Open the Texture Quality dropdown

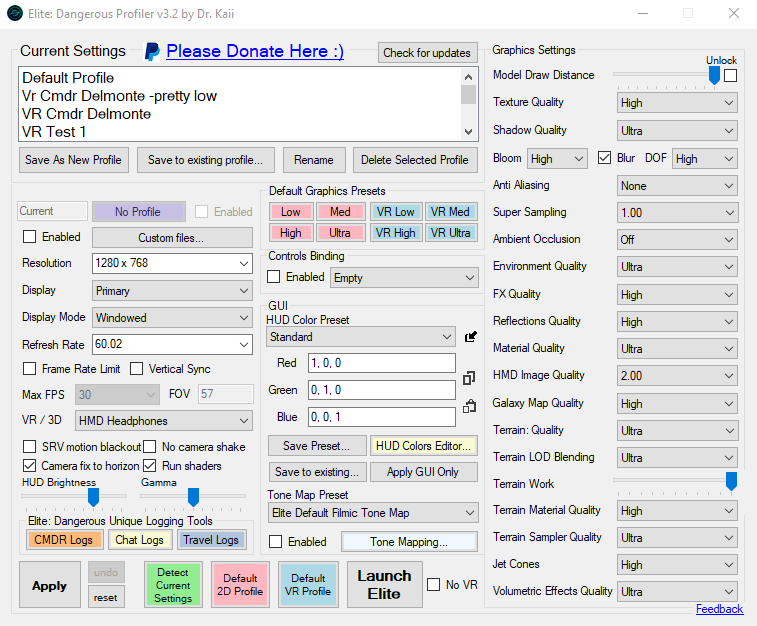pyautogui.click(x=677, y=103)
